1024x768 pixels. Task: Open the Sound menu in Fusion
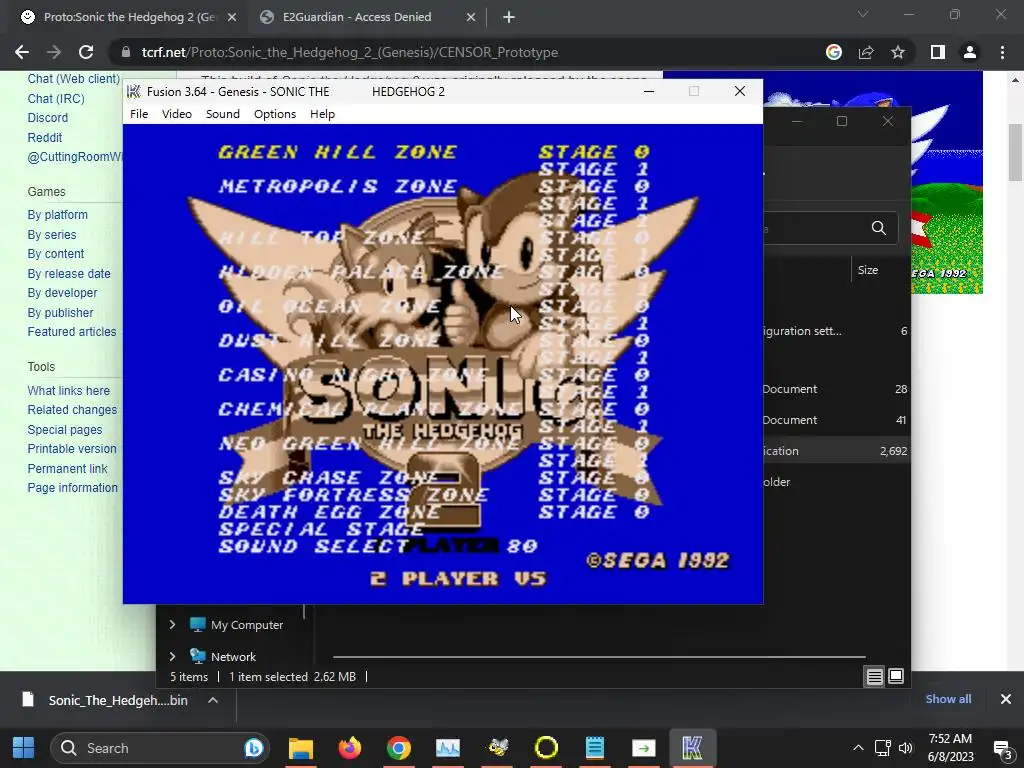223,114
